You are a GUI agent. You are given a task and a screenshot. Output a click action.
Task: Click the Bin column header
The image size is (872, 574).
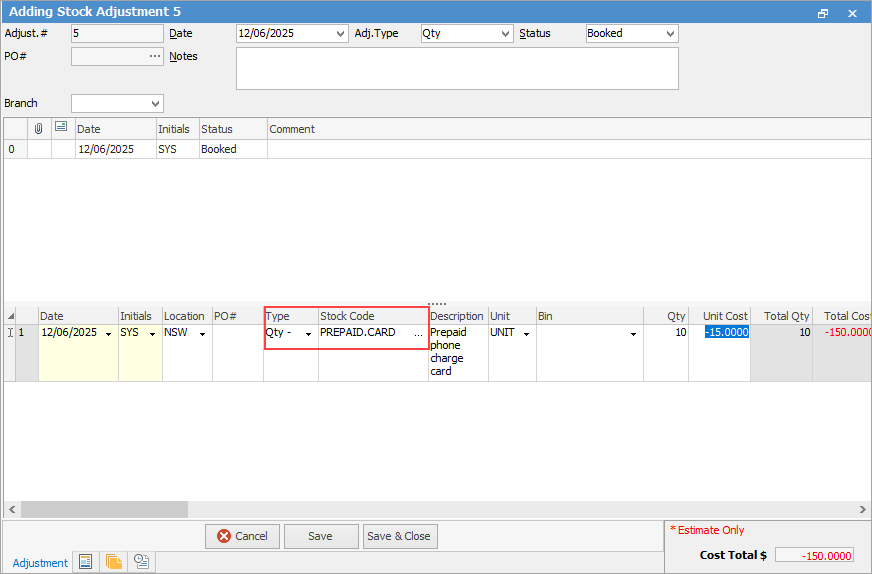pyautogui.click(x=589, y=316)
